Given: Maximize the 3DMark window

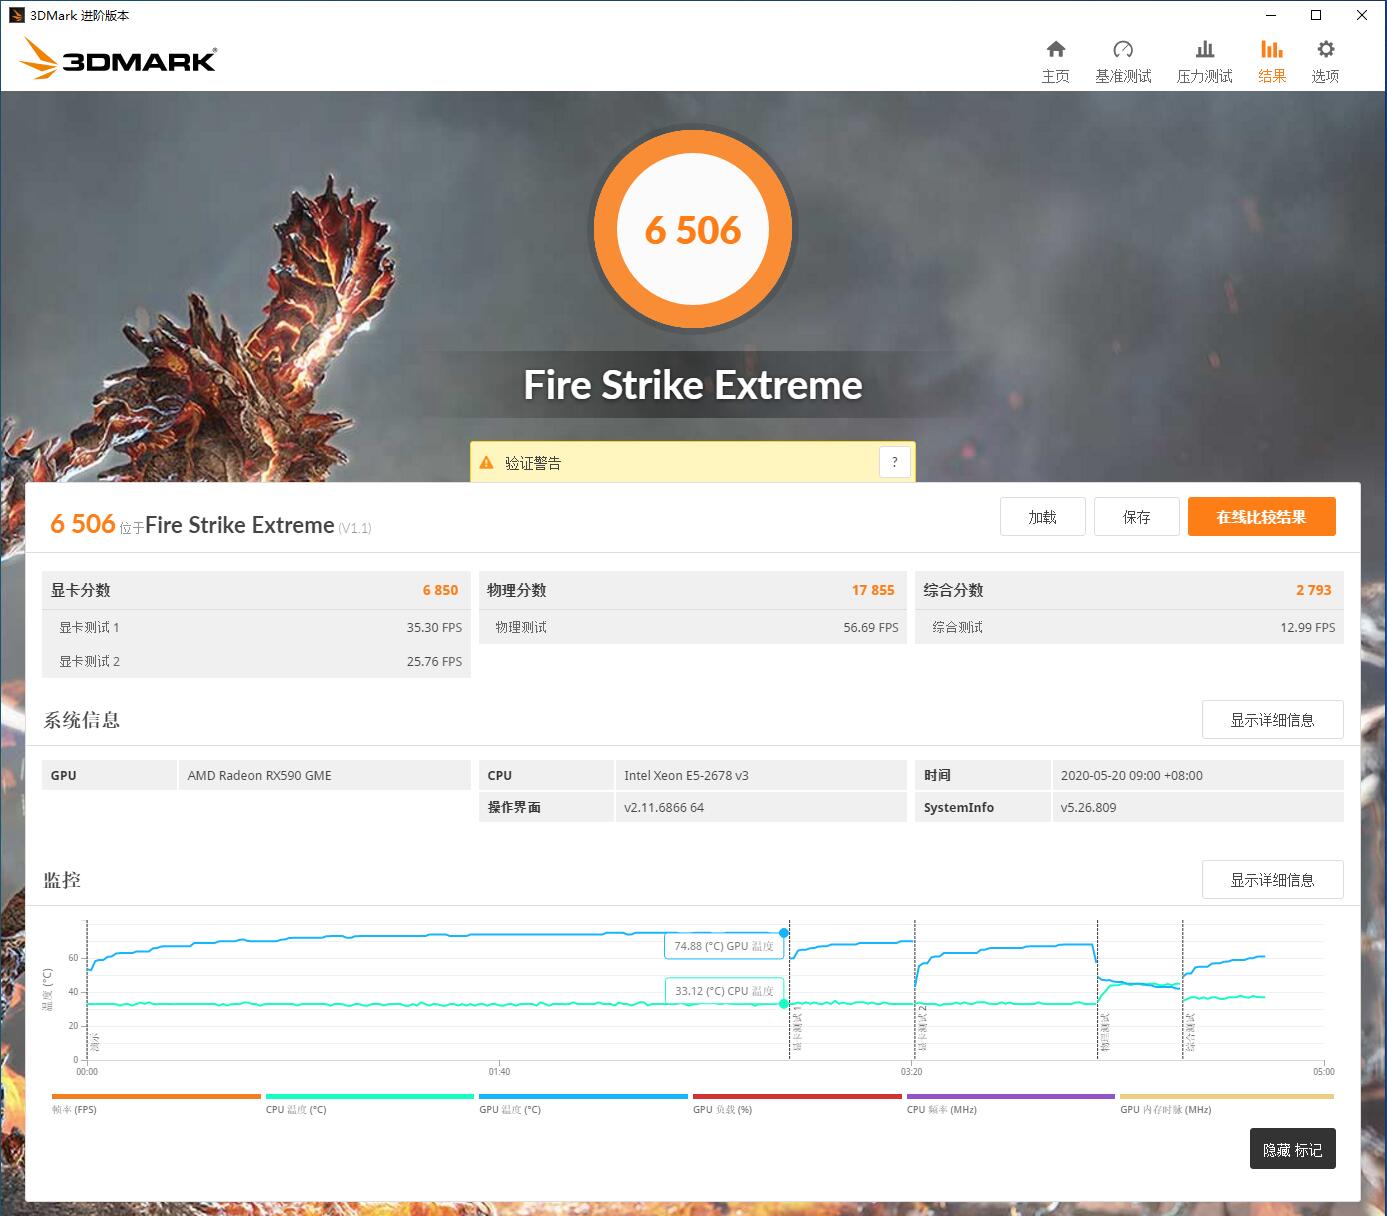Looking at the screenshot, I should coord(1316,15).
